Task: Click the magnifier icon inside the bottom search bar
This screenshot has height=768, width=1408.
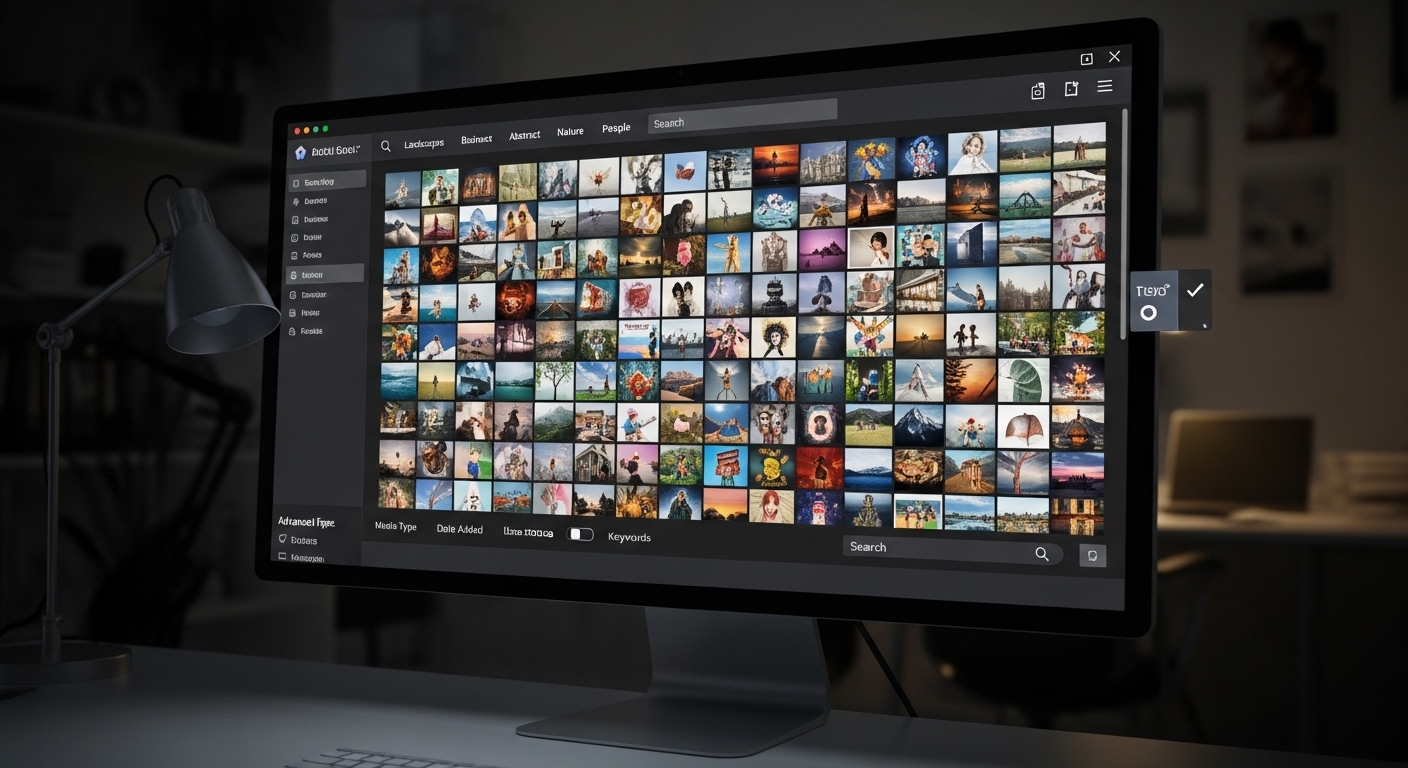Action: pos(1042,553)
